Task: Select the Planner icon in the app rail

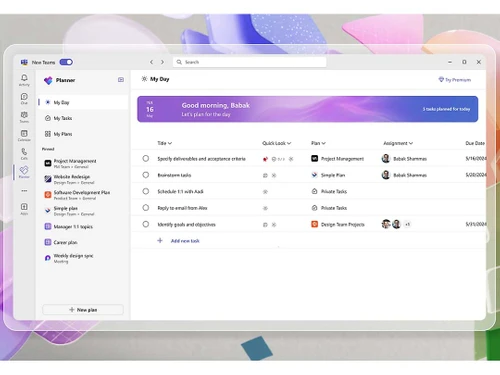Action: coord(24,170)
